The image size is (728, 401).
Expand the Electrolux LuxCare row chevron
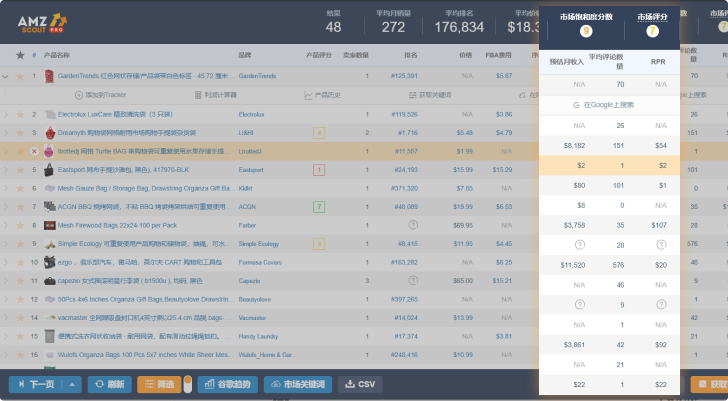pyautogui.click(x=6, y=114)
